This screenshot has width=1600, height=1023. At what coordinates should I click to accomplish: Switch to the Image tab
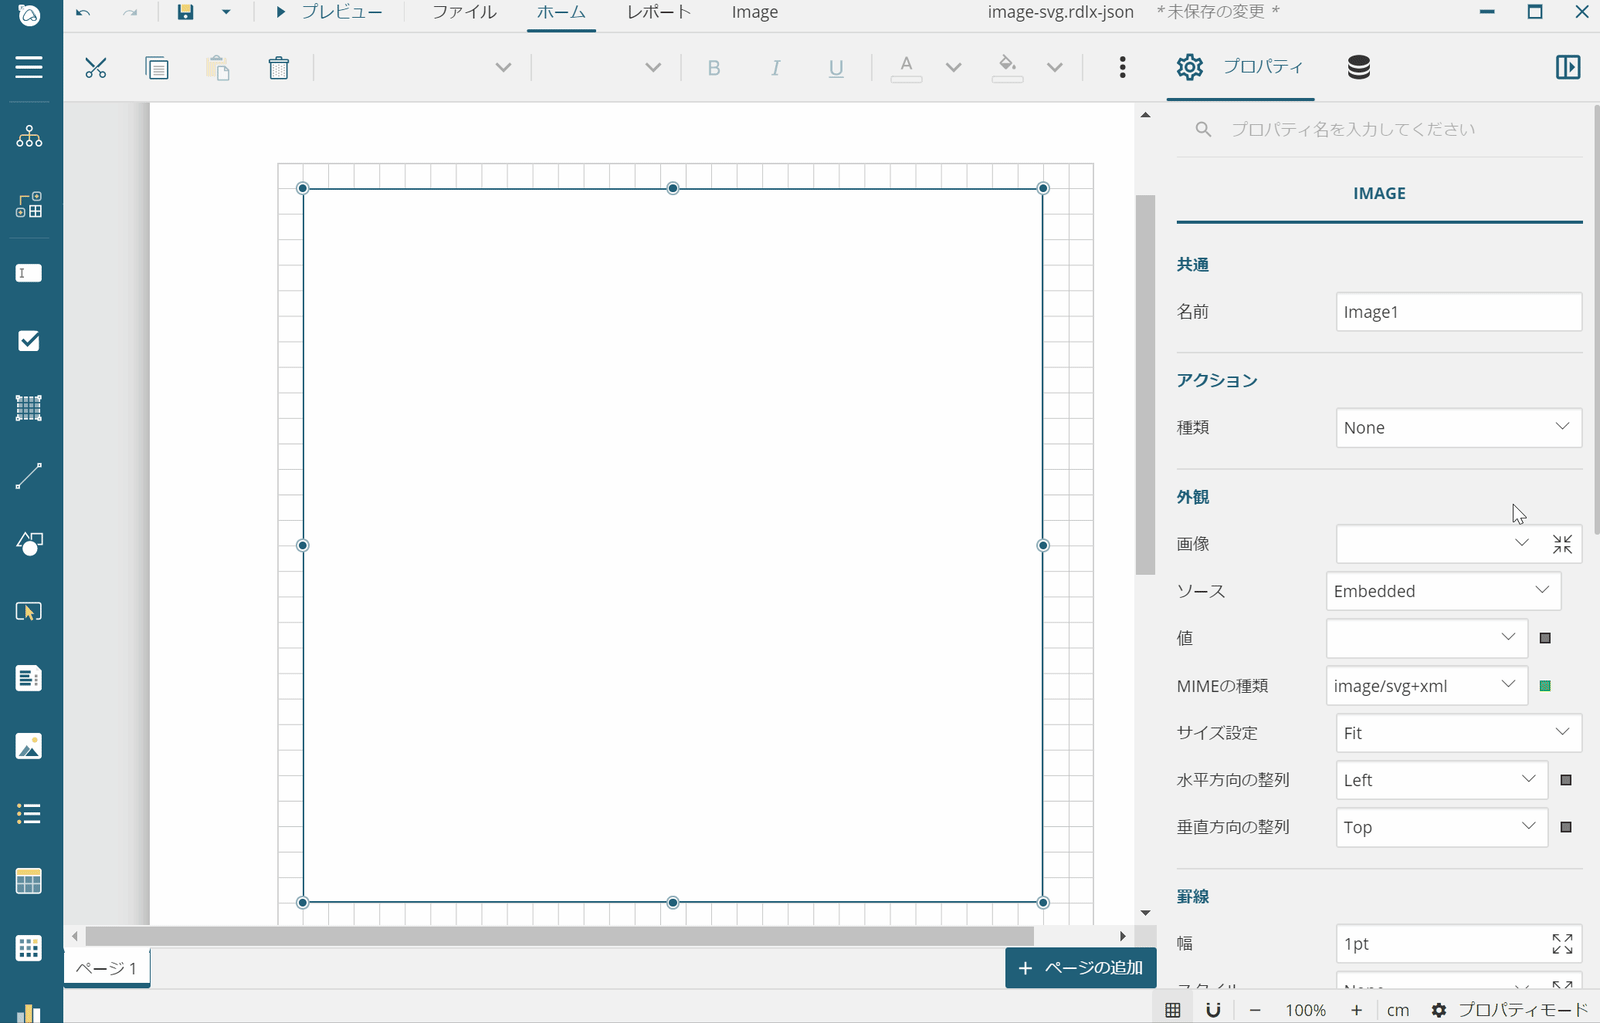click(x=755, y=12)
